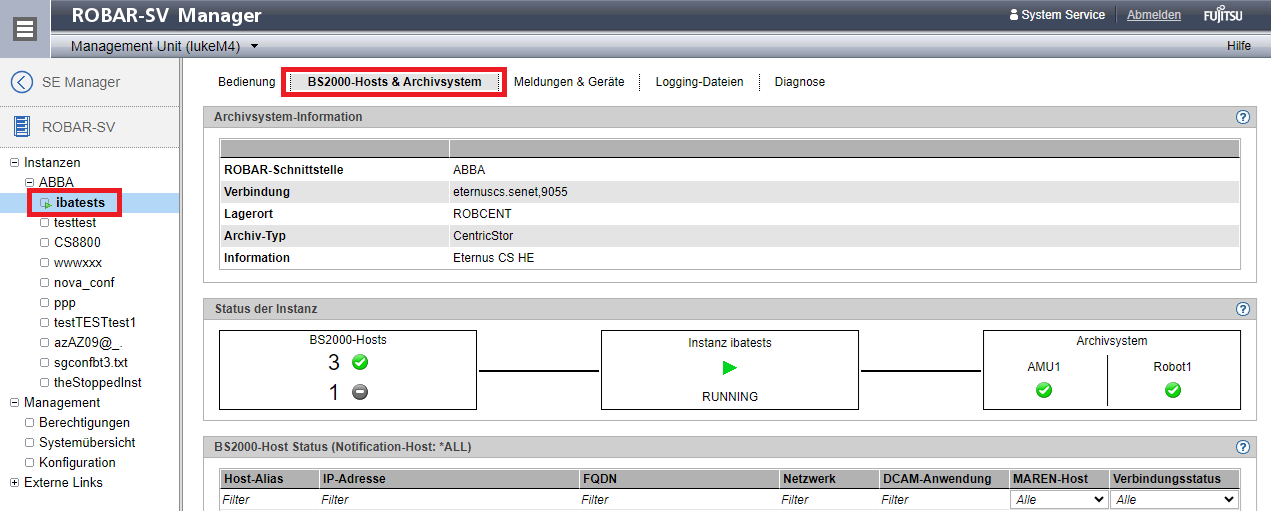Click the eternuscs.senet,9055 connection value
The image size is (1271, 511).
[x=510, y=192]
